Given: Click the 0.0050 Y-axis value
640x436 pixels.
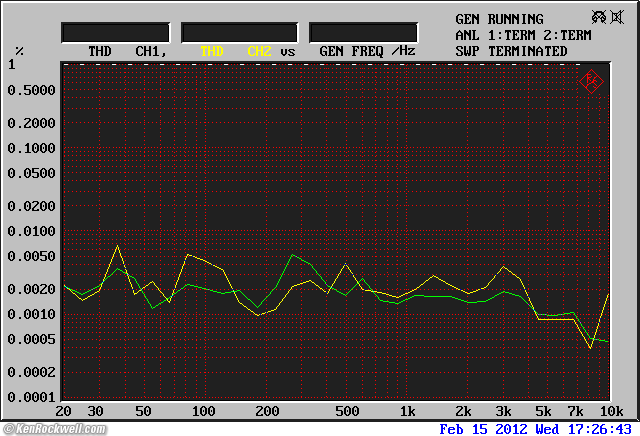Looking at the screenshot, I should point(31,256).
